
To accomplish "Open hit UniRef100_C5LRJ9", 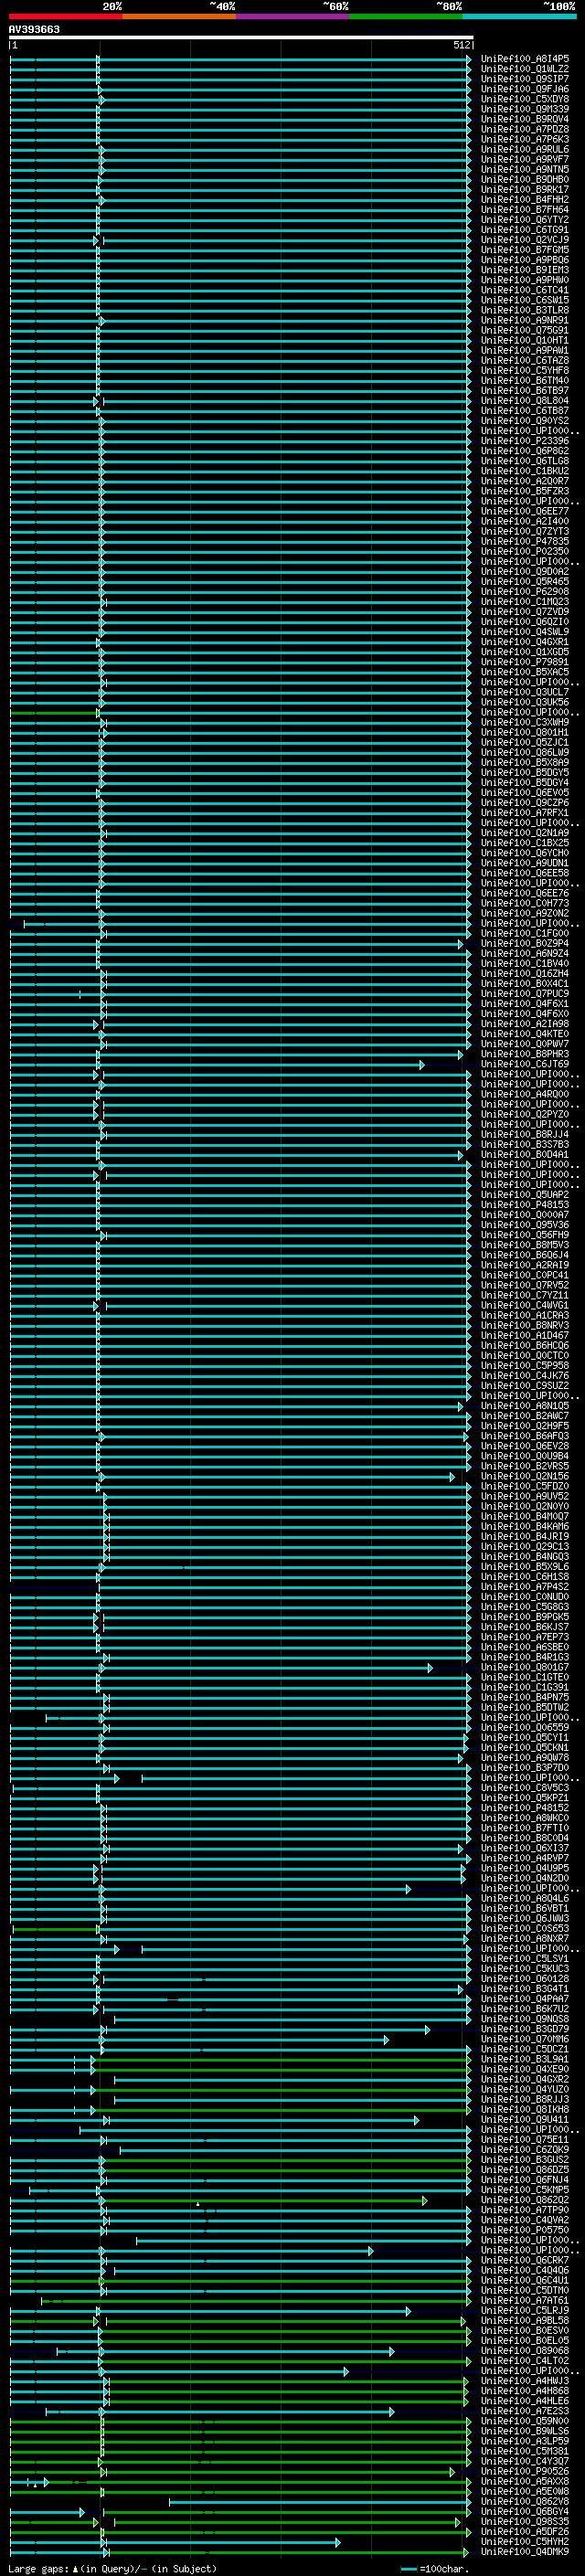I will click(525, 2309).
